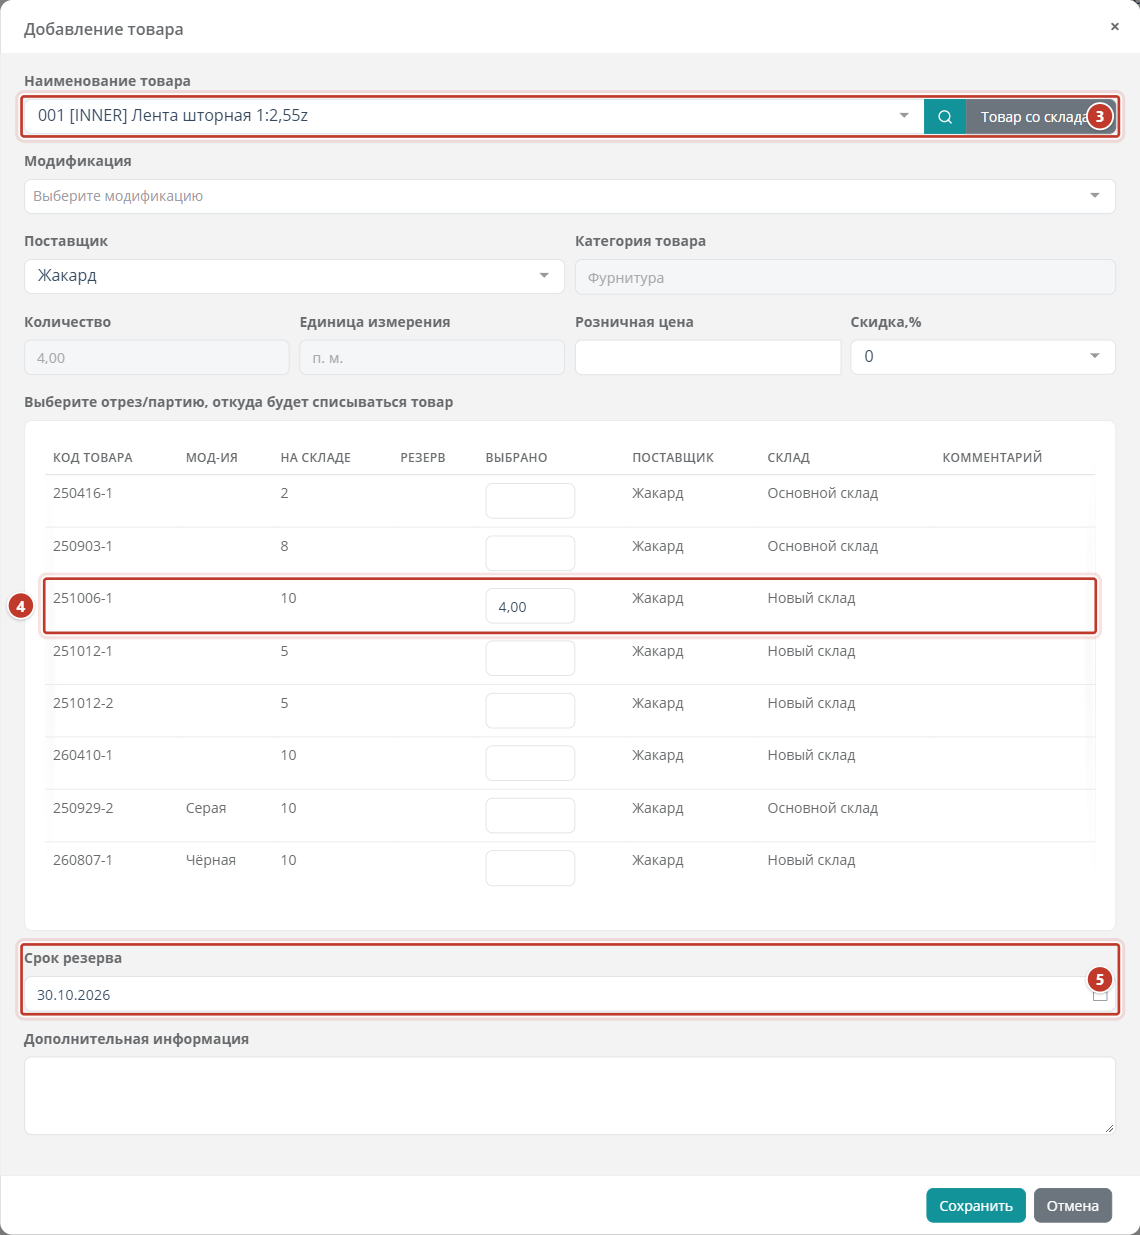Viewport: 1140px width, 1235px height.
Task: Open the Скидка,% dropdown
Action: click(983, 357)
